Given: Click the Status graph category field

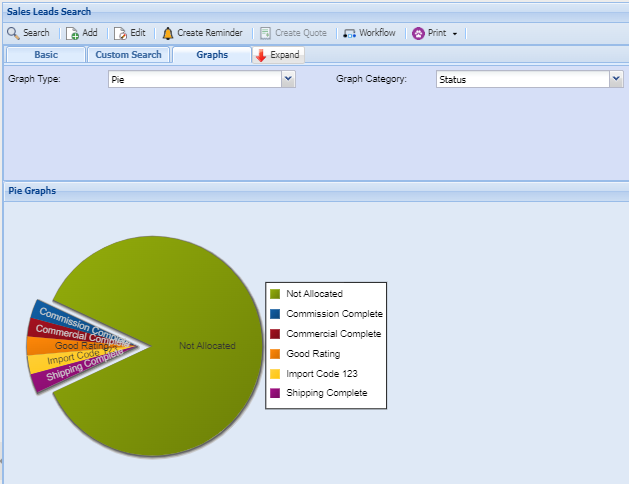Looking at the screenshot, I should pyautogui.click(x=523, y=79).
